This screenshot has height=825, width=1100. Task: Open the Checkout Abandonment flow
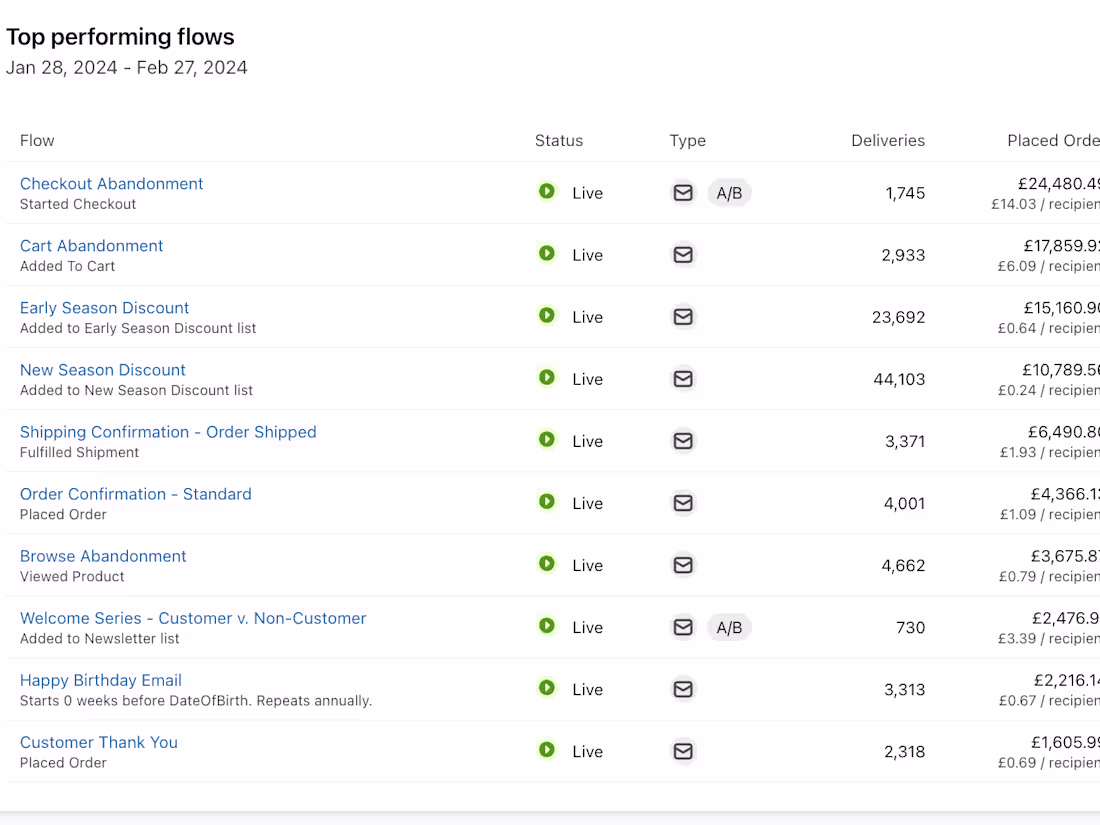[111, 183]
